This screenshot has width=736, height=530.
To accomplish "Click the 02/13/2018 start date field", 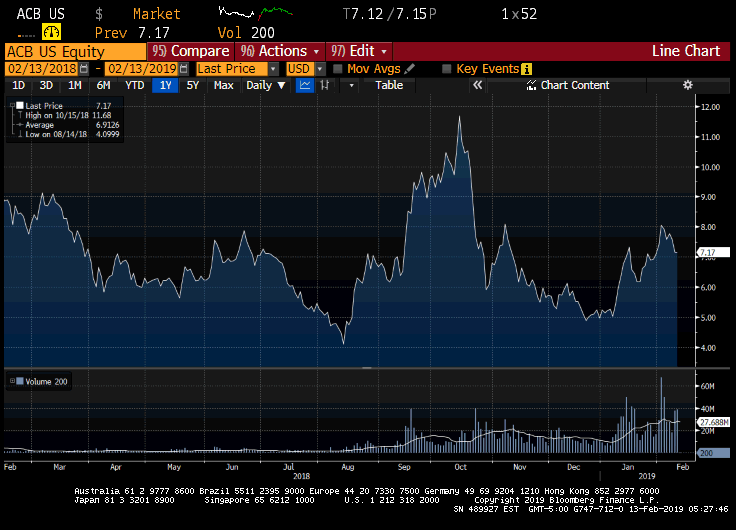I will tap(42, 69).
